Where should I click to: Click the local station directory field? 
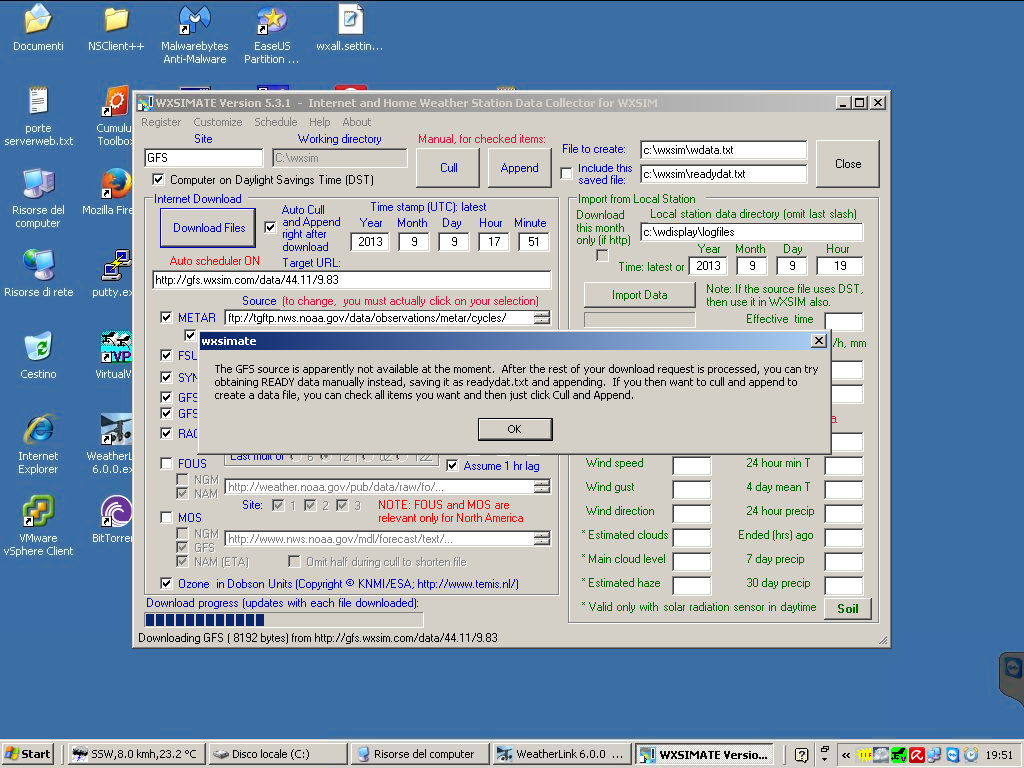point(752,232)
